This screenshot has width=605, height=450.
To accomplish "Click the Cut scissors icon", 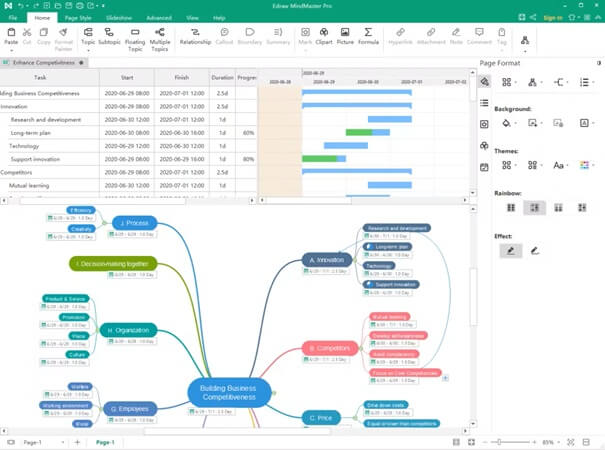I will click(x=27, y=32).
